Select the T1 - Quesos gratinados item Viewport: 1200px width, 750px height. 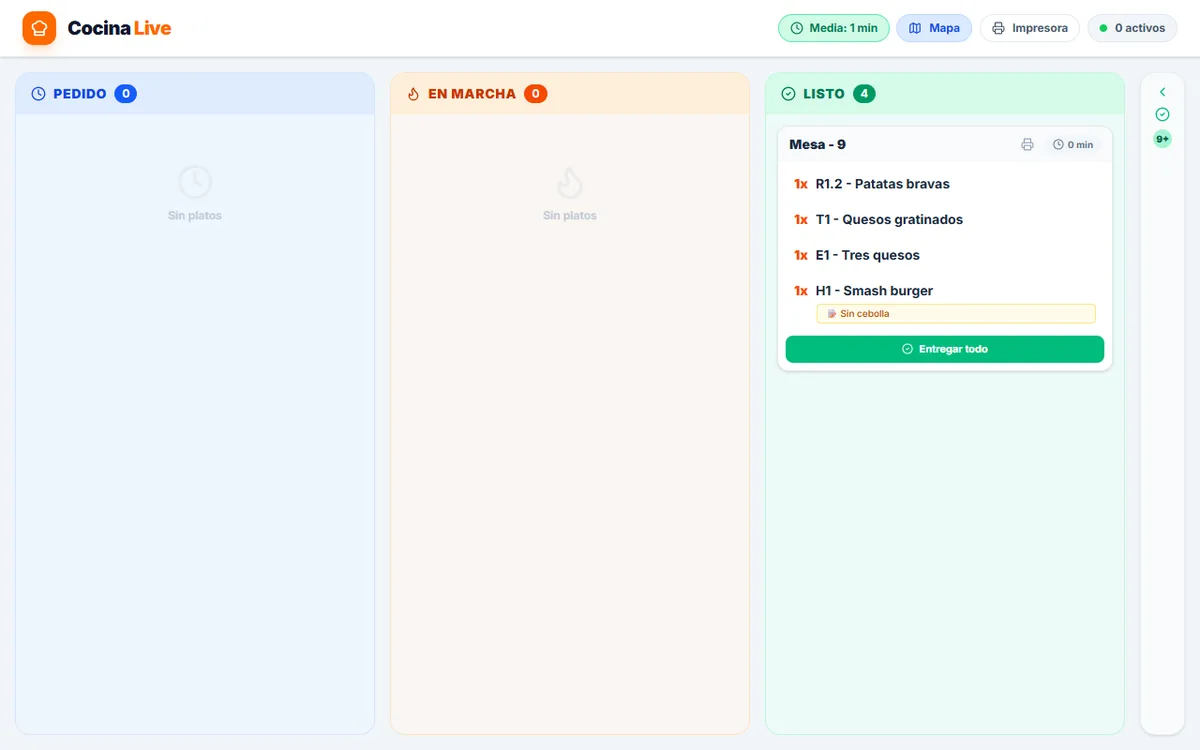945,220
